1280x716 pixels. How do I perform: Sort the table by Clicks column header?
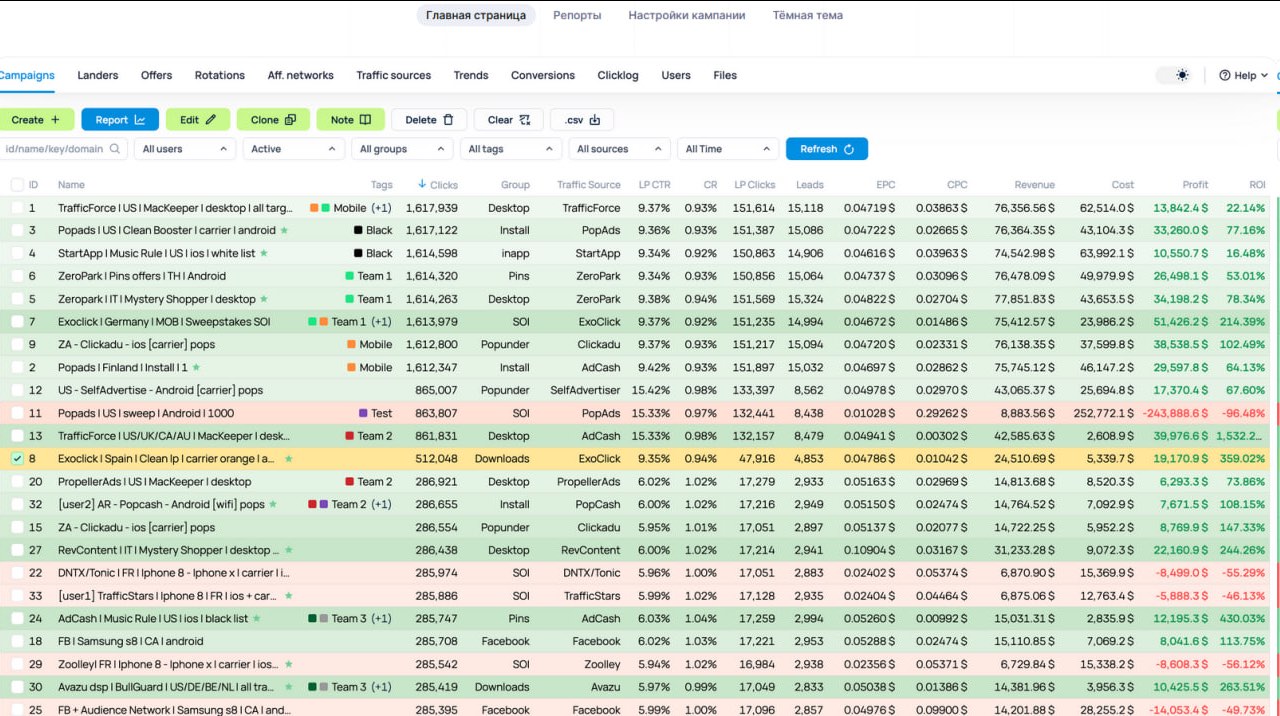pyautogui.click(x=443, y=185)
